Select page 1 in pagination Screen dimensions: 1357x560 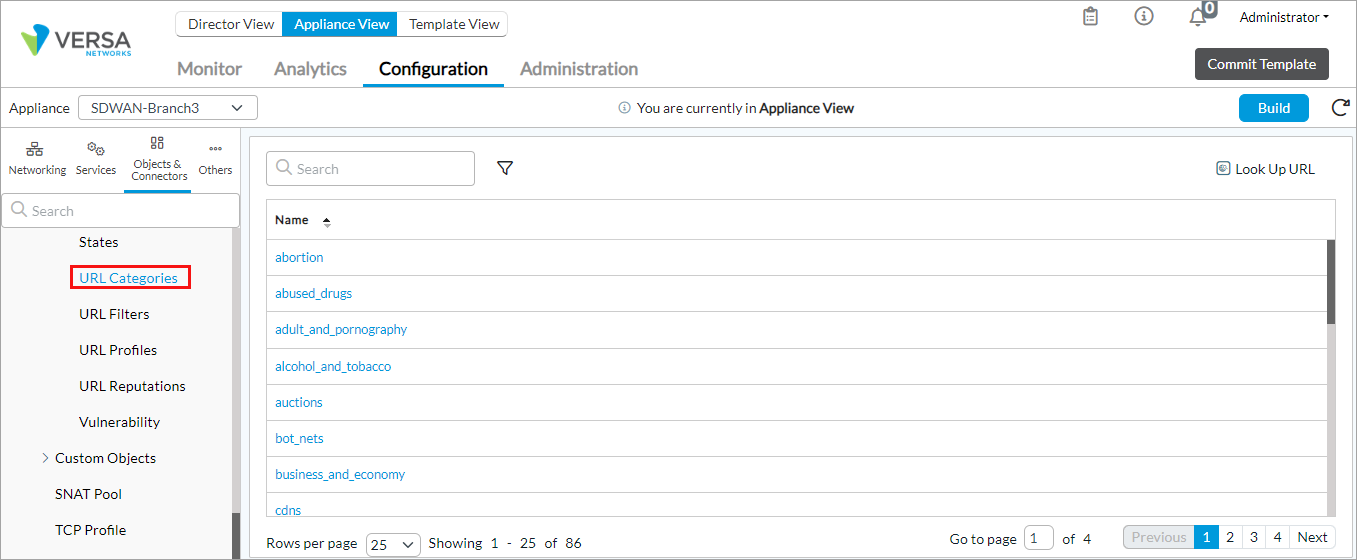[1206, 537]
